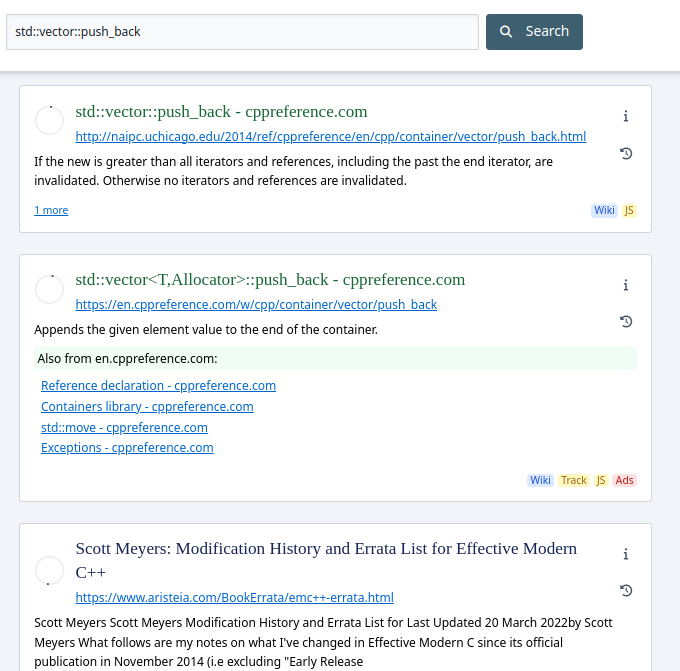Focus the search query input field
Image resolution: width=680 pixels, height=671 pixels.
242,32
